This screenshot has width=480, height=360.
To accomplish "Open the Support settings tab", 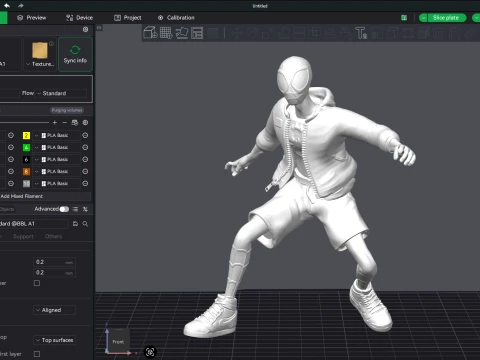I will point(23,236).
